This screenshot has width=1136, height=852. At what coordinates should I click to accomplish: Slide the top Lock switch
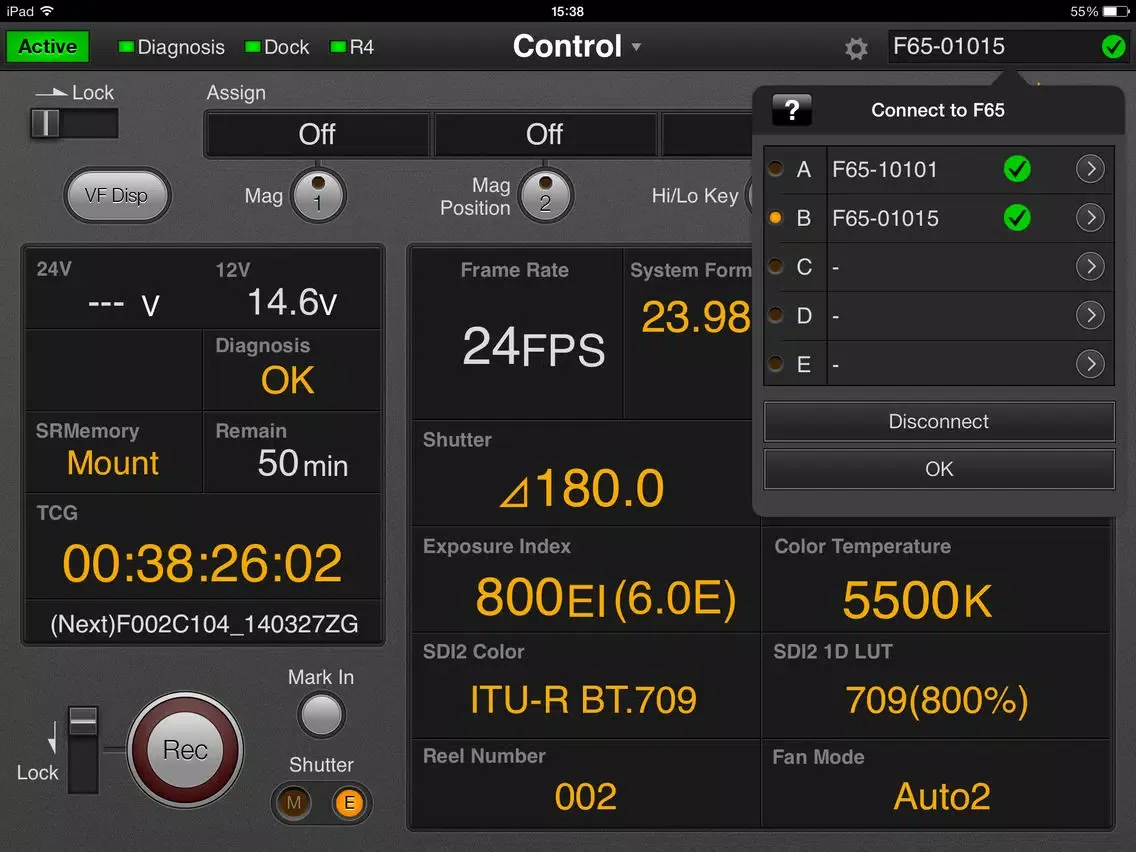pos(74,123)
